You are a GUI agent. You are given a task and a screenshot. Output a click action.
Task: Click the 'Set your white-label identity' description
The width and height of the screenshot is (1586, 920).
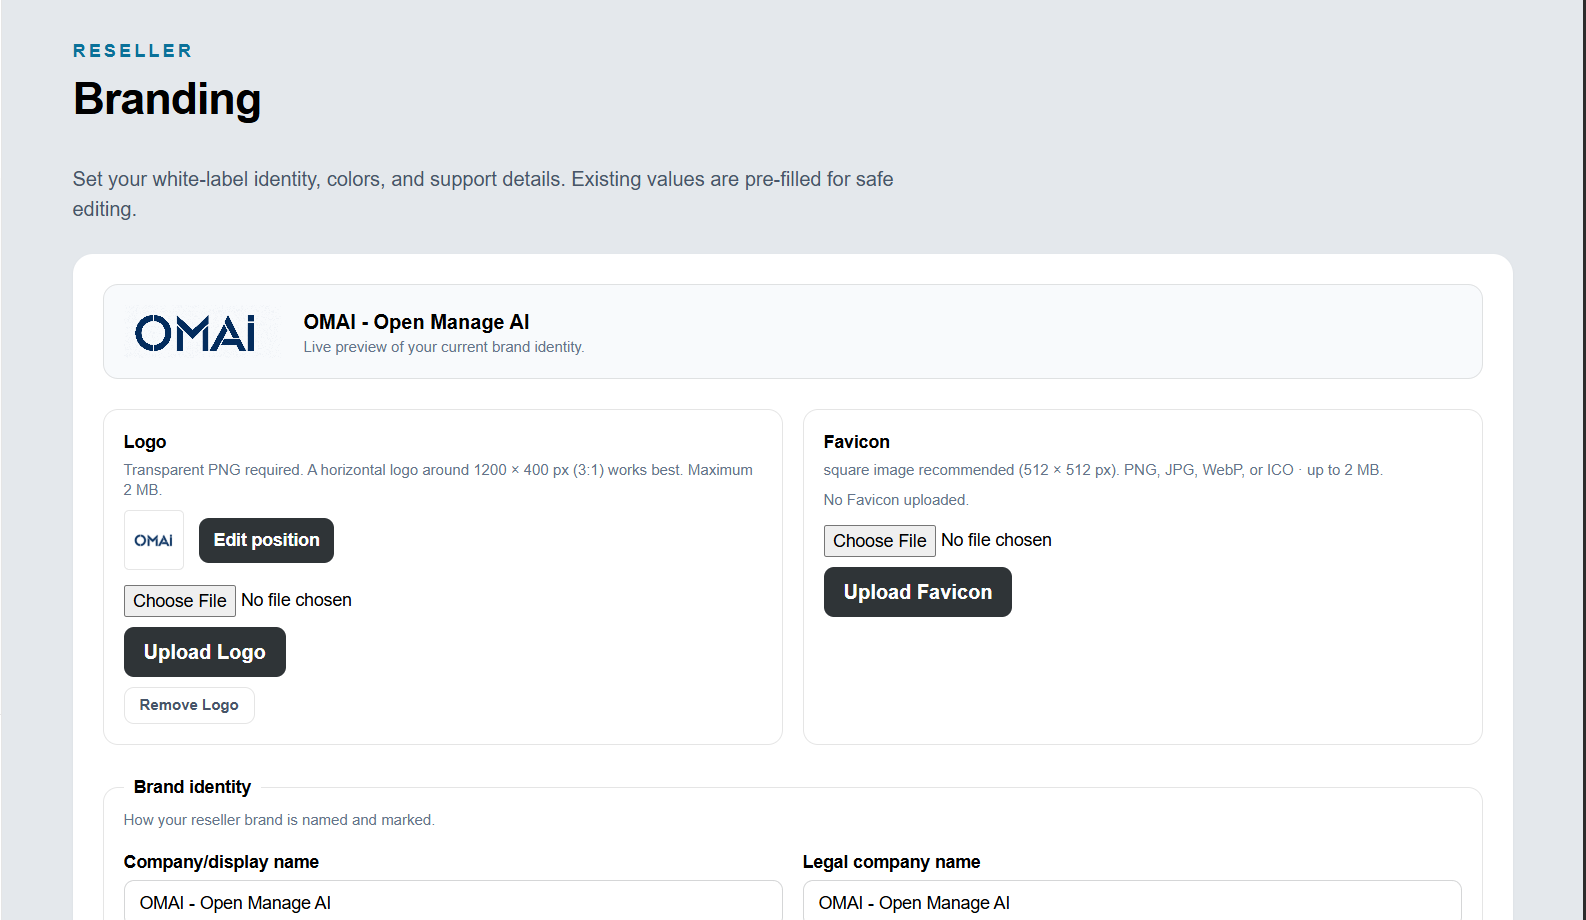coord(483,194)
